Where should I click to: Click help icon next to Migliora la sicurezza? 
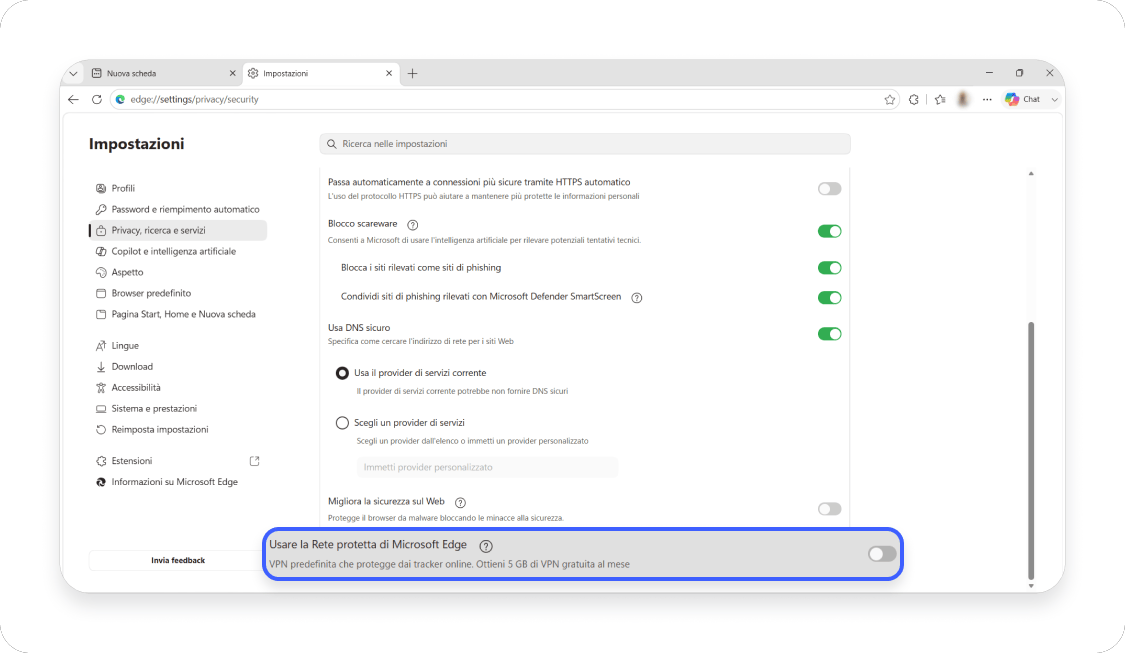(461, 502)
